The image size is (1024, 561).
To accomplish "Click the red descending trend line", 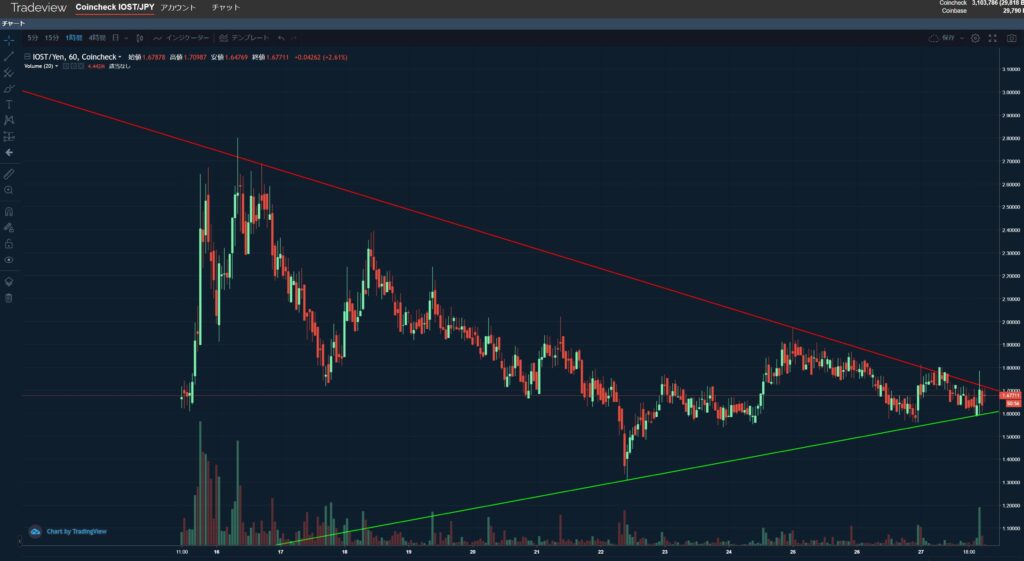I will click(x=509, y=241).
